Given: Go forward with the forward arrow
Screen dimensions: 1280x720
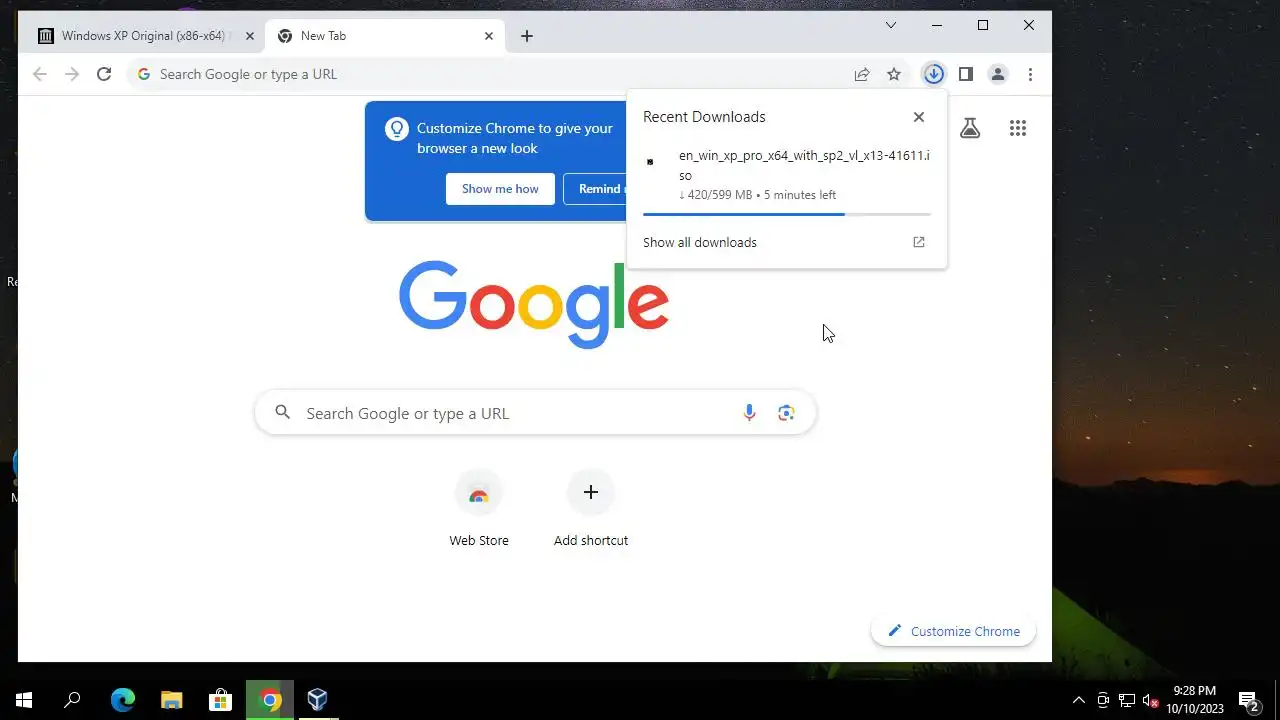Looking at the screenshot, I should [72, 74].
